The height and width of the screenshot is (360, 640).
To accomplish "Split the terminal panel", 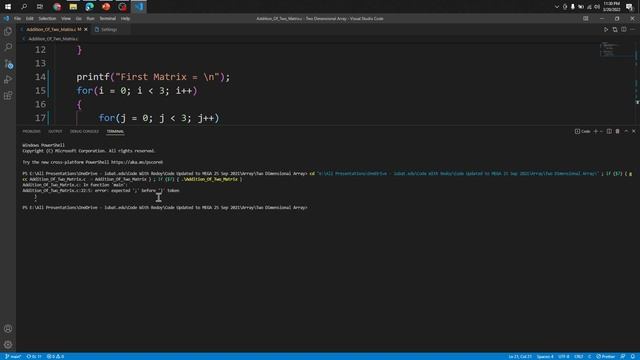I will 609,131.
